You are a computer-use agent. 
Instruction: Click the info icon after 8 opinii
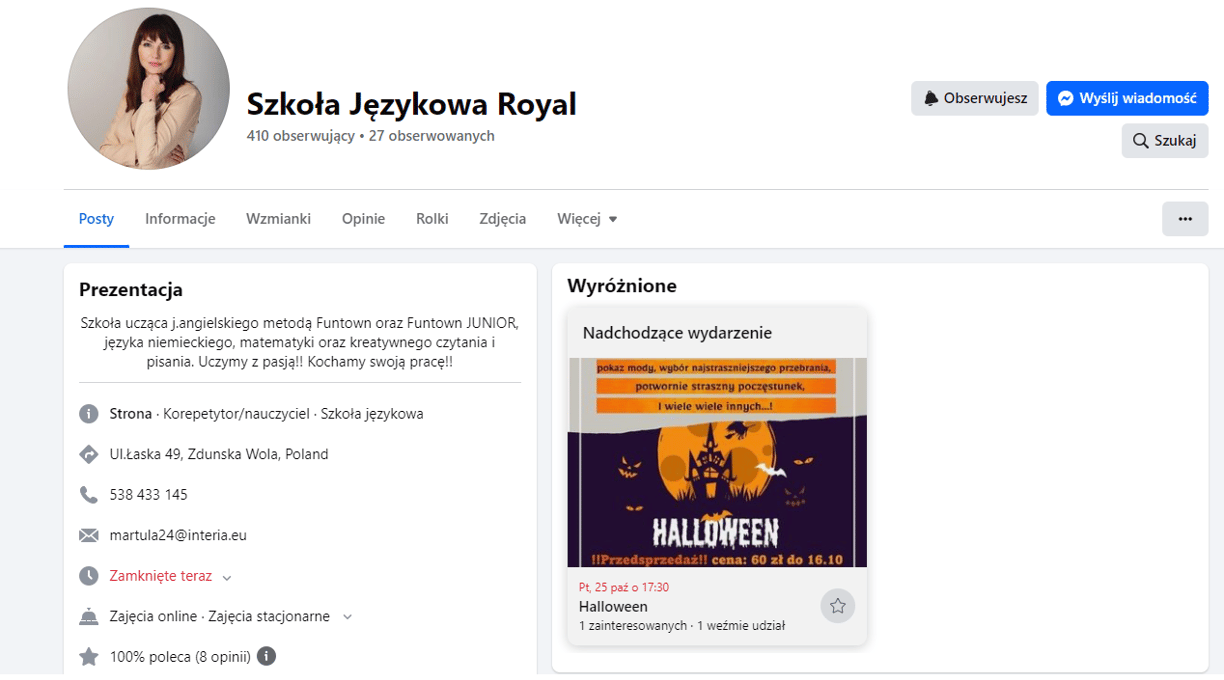pos(266,656)
